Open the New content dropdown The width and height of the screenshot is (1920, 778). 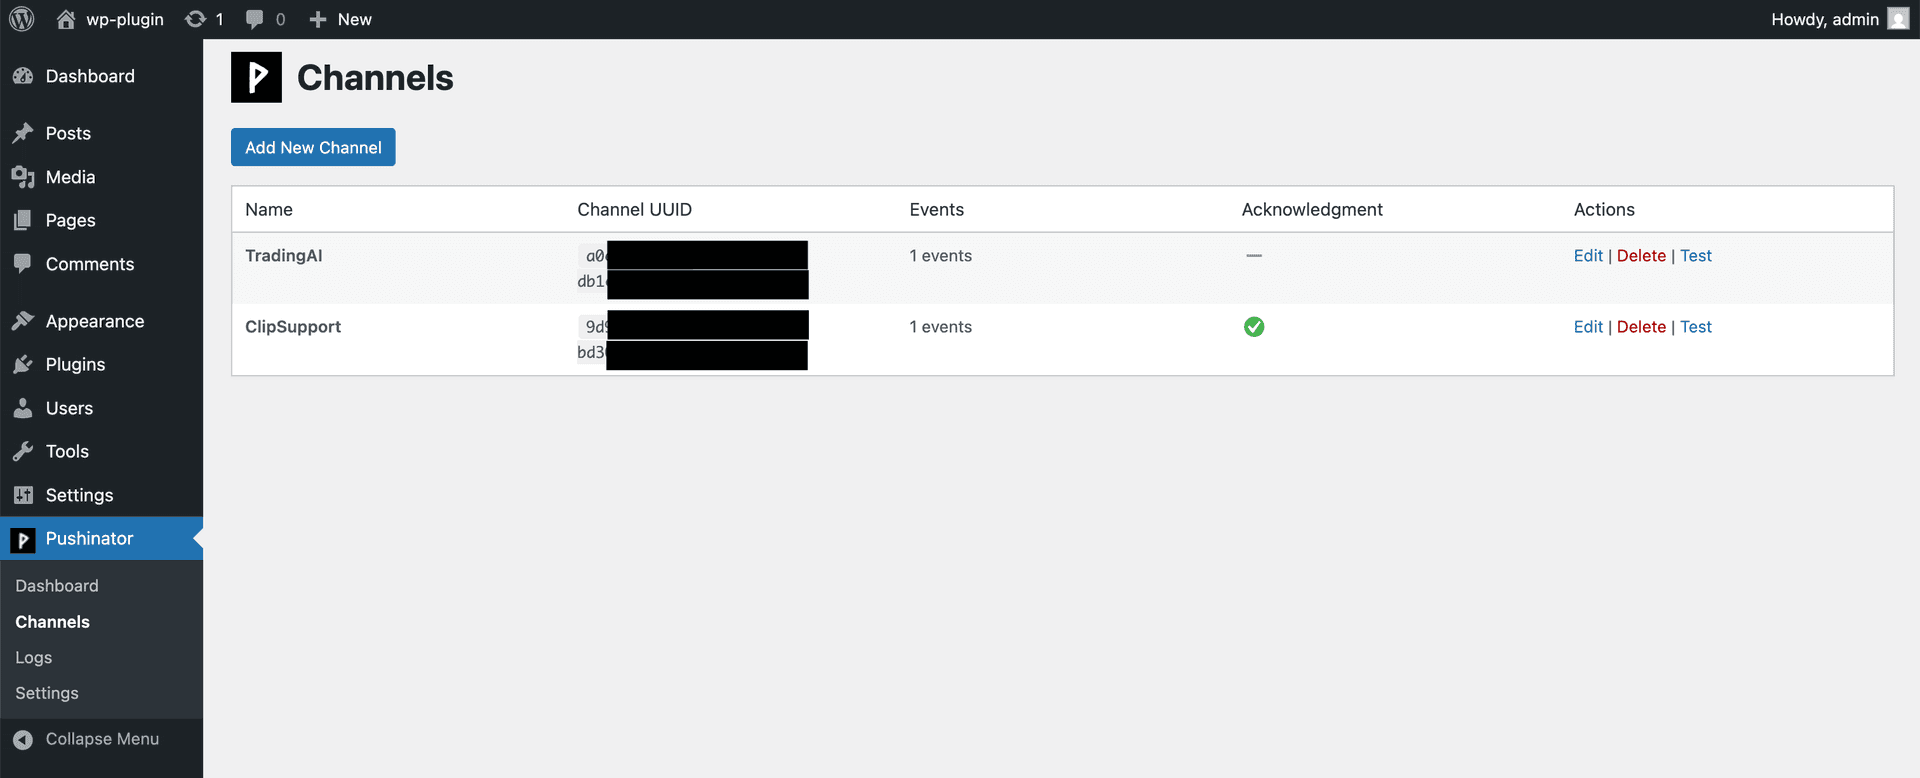tap(341, 19)
